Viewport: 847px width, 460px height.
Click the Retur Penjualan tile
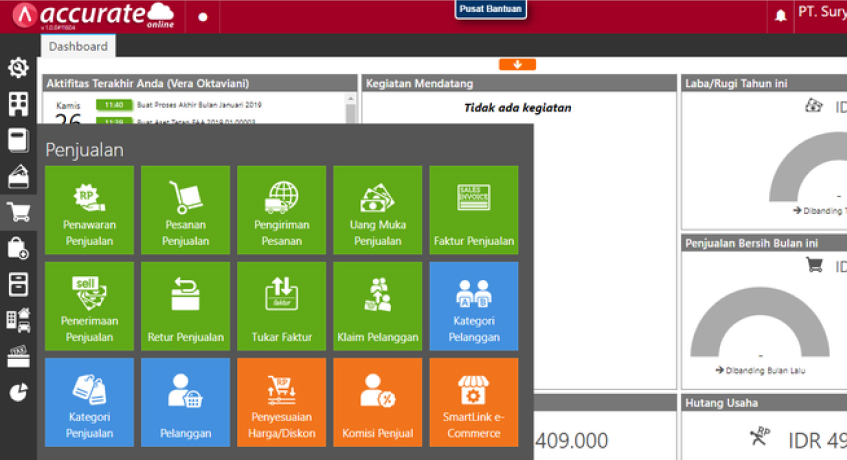pyautogui.click(x=185, y=306)
